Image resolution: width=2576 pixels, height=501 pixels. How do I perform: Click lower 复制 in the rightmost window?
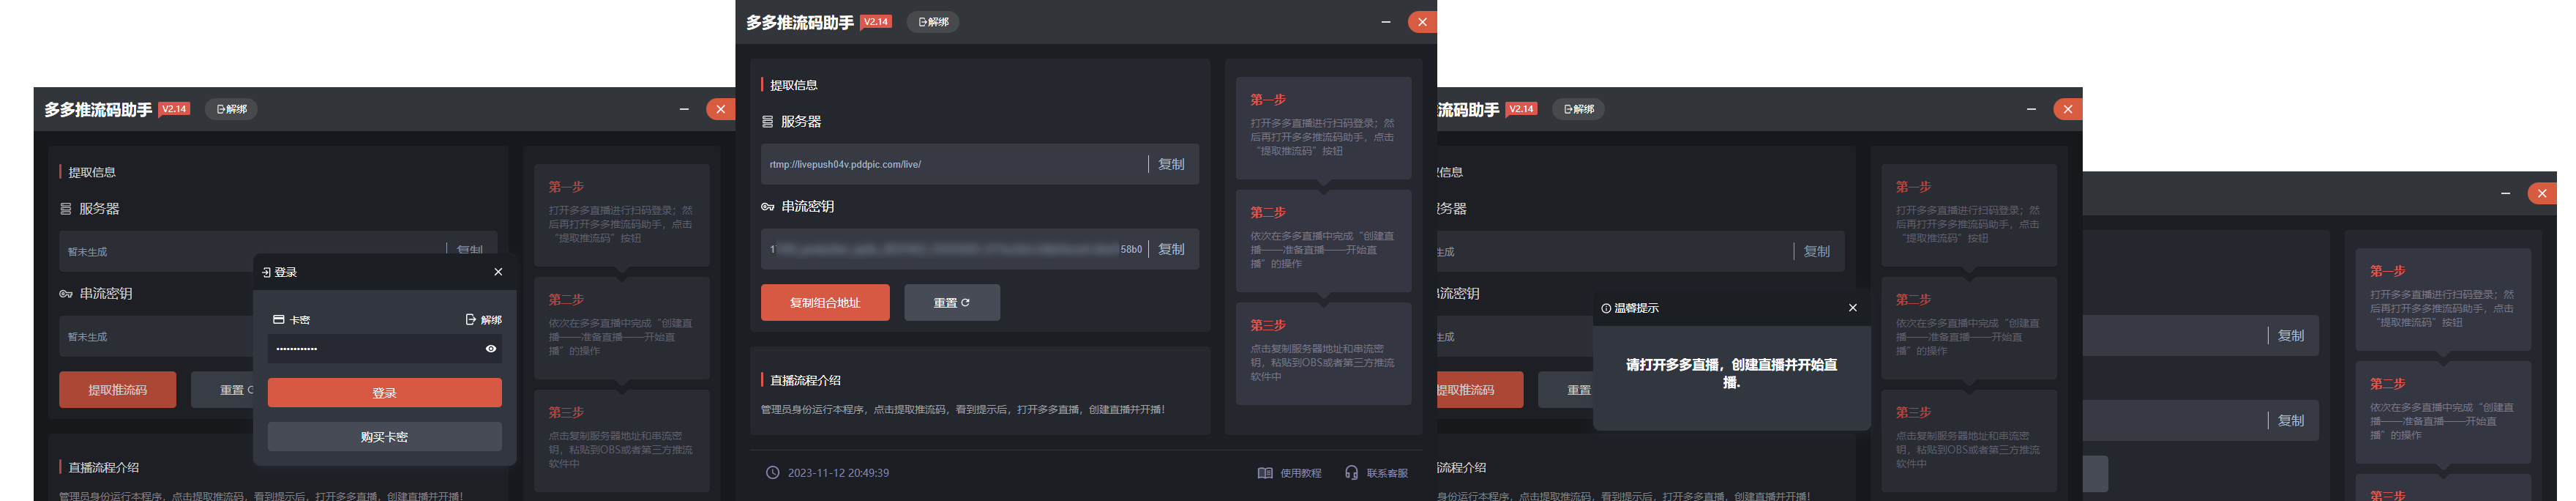2291,421
